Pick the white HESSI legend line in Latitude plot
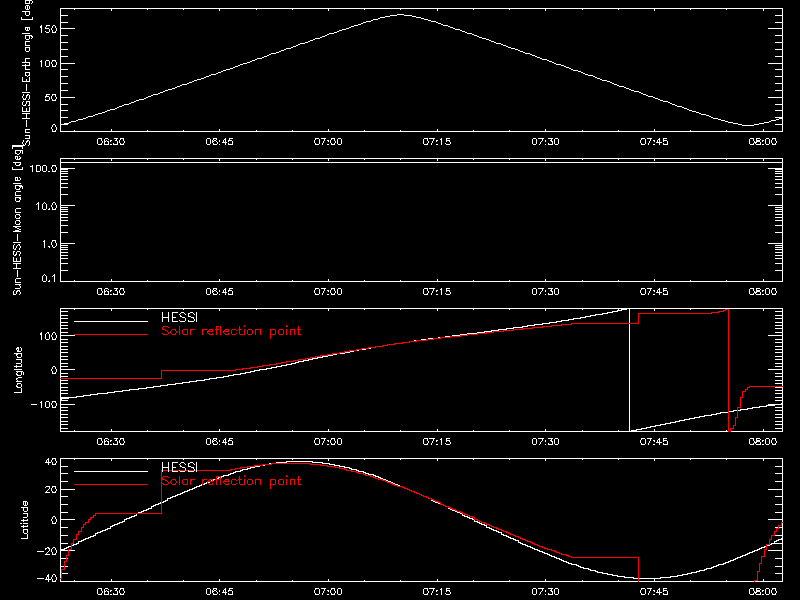Image resolution: width=800 pixels, height=600 pixels. click(x=111, y=471)
